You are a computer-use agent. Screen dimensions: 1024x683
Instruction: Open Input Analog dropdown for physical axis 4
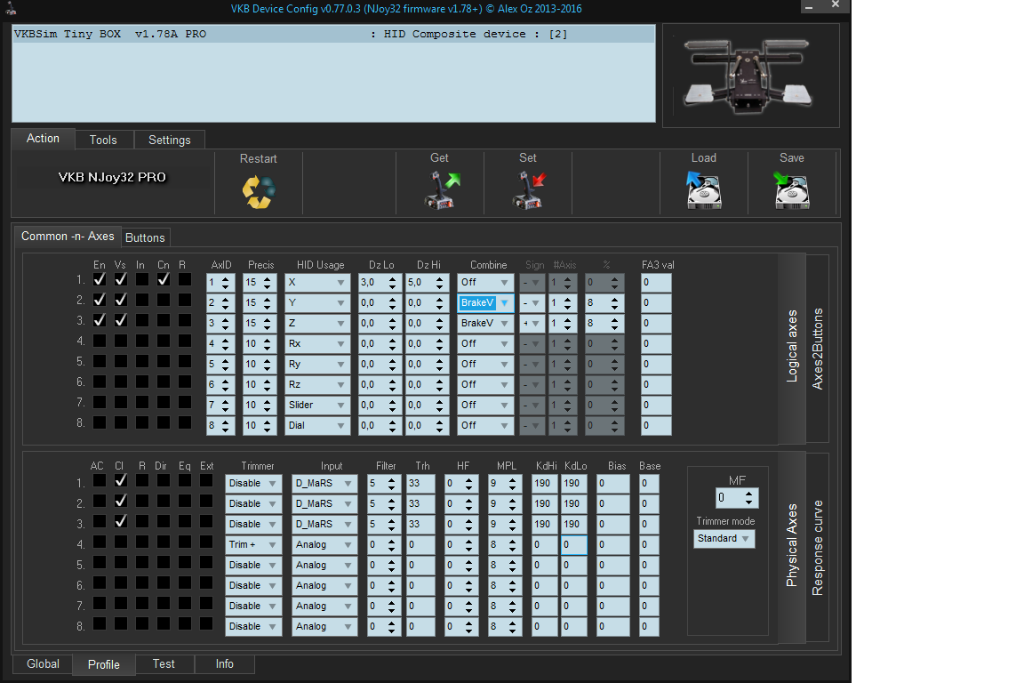tap(324, 545)
